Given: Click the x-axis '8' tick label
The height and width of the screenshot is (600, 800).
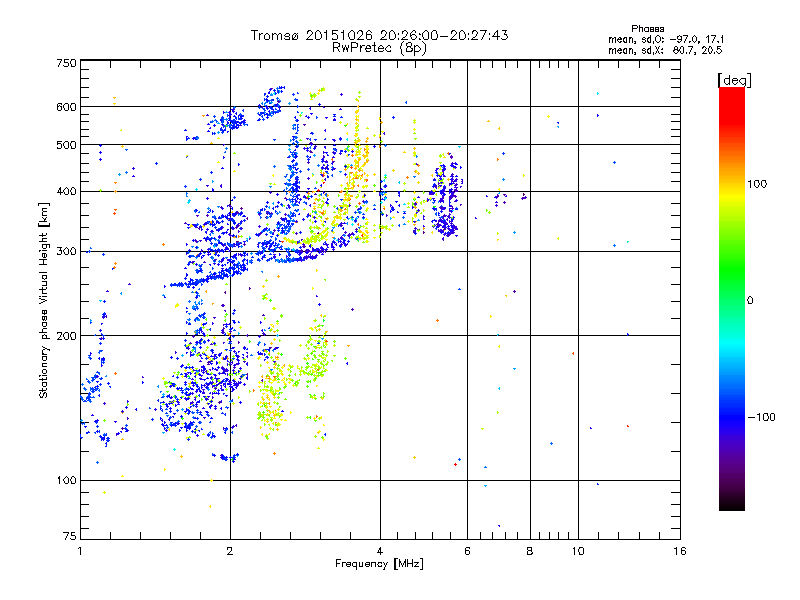Looking at the screenshot, I should pos(530,551).
